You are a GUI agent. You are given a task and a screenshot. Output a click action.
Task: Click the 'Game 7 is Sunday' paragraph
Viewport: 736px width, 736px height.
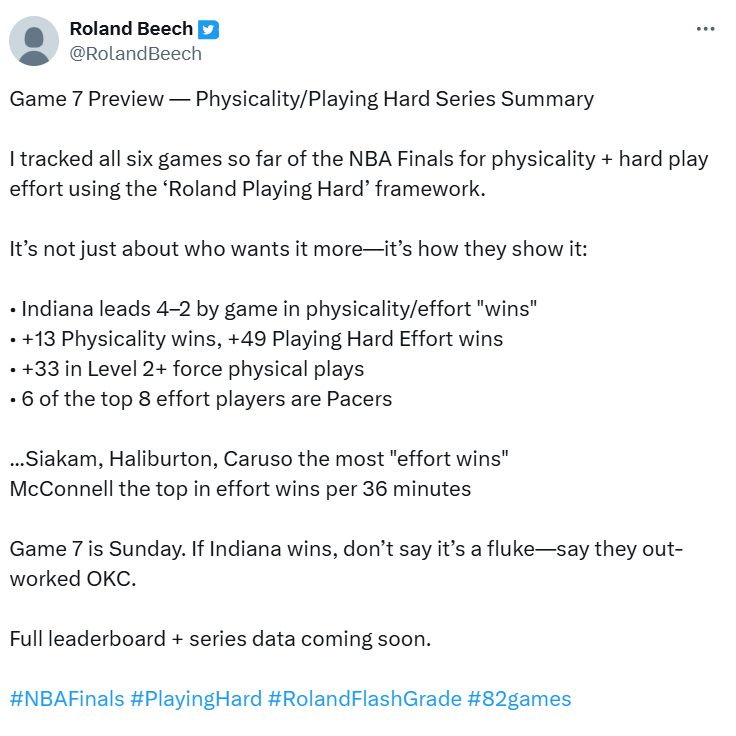pos(346,564)
